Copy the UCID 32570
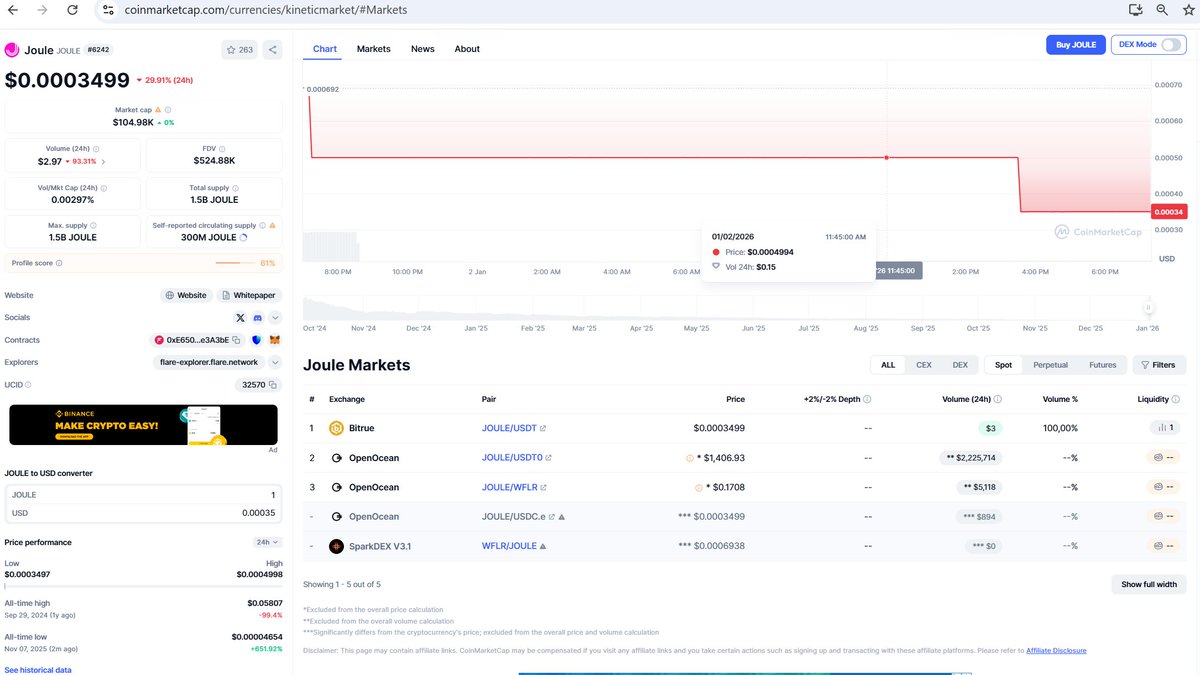 pos(273,385)
